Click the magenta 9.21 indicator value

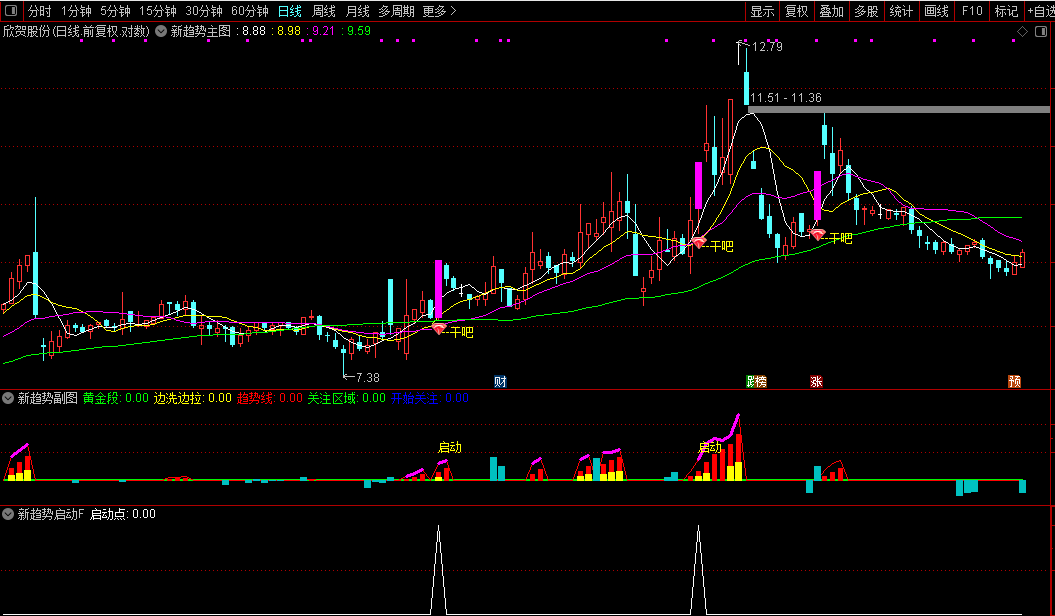tap(324, 31)
